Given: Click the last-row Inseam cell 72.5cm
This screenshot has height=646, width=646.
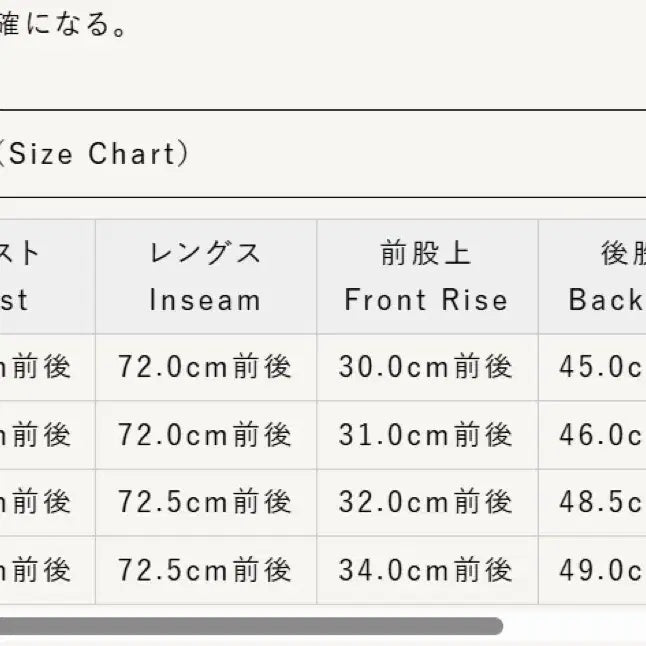Looking at the screenshot, I should tap(205, 570).
